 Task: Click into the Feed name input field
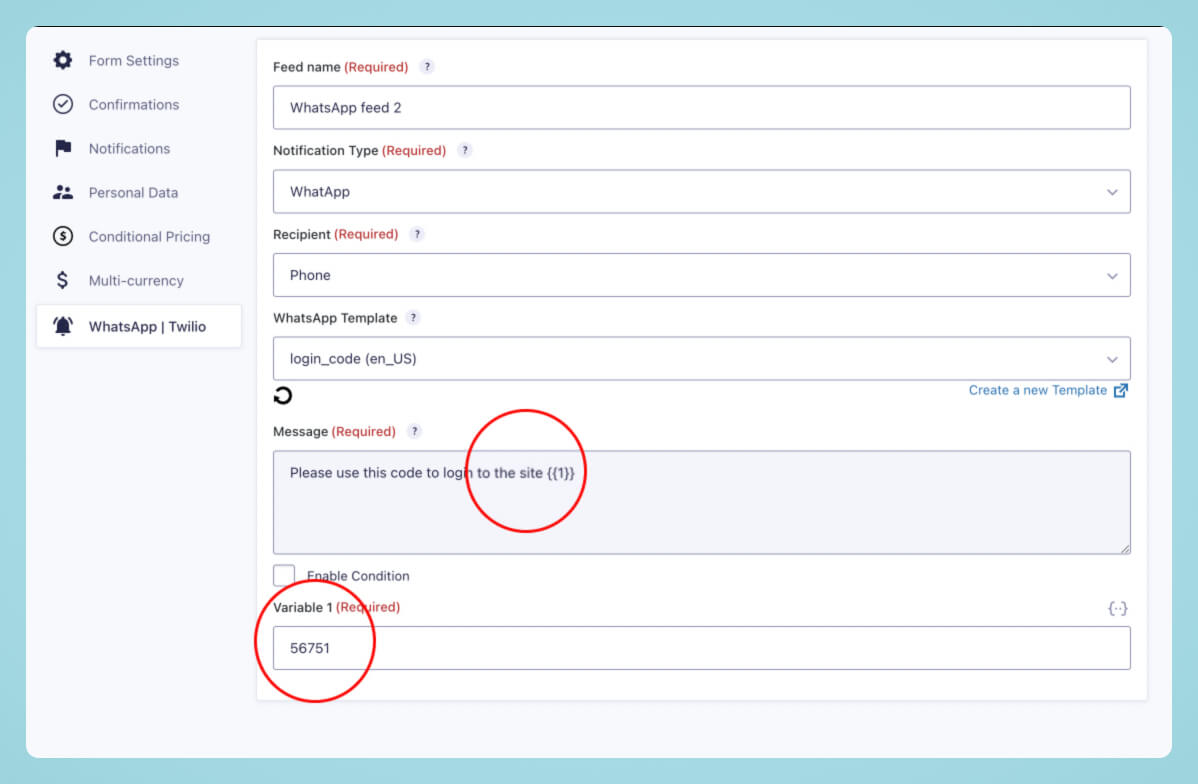coord(701,107)
